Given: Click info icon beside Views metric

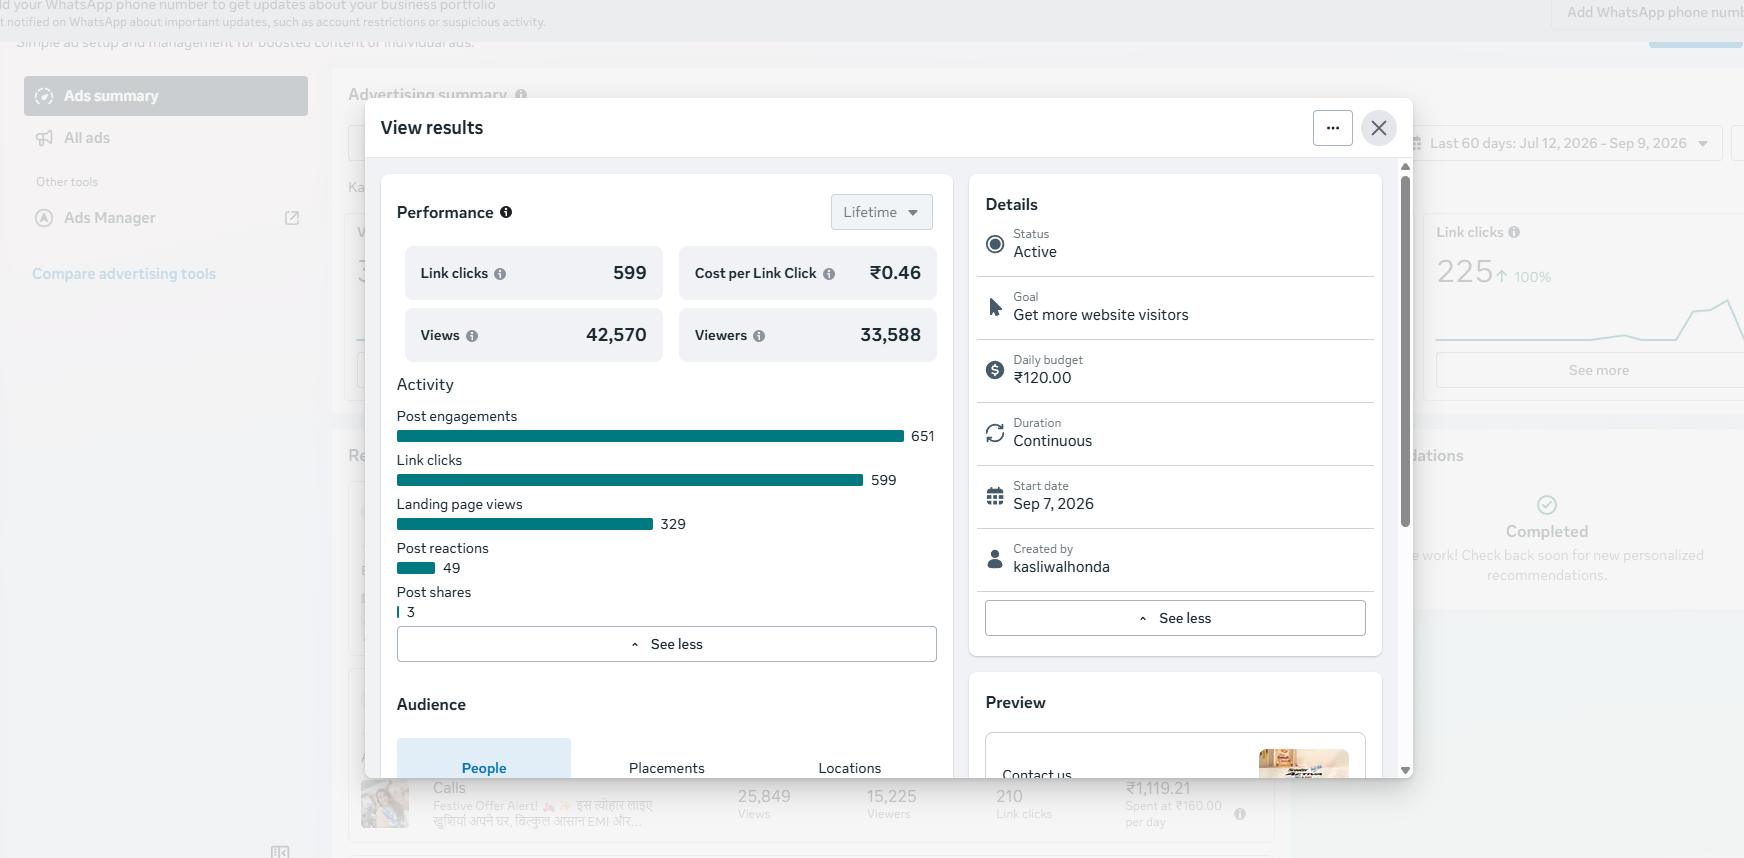Looking at the screenshot, I should 472,336.
